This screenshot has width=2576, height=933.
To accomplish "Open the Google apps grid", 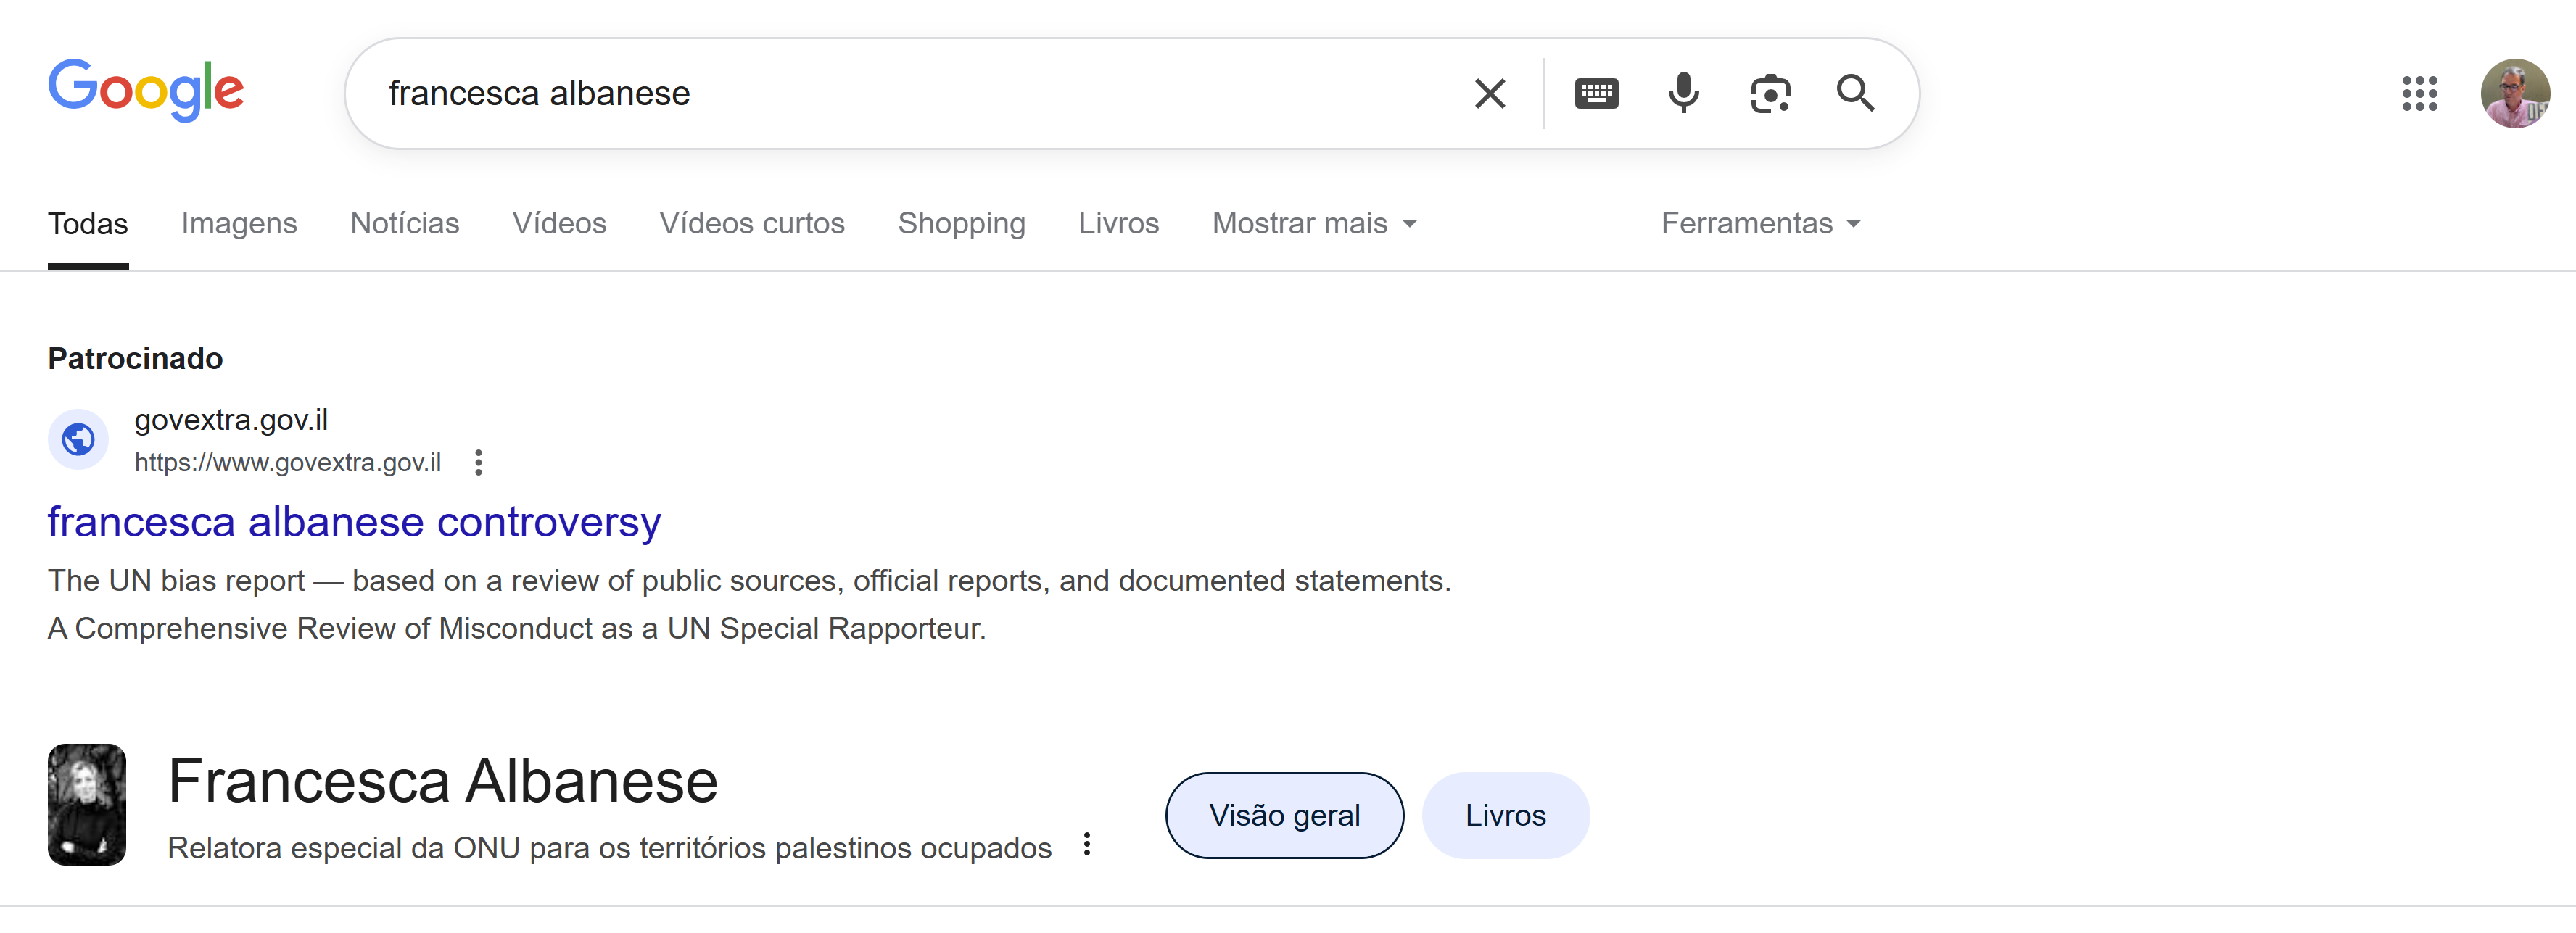I will tap(2419, 94).
